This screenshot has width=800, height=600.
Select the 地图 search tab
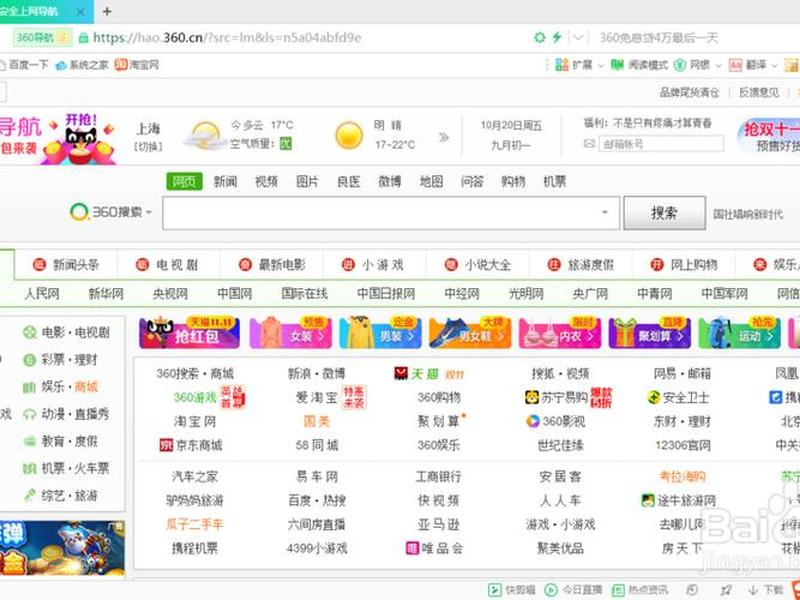pos(431,181)
